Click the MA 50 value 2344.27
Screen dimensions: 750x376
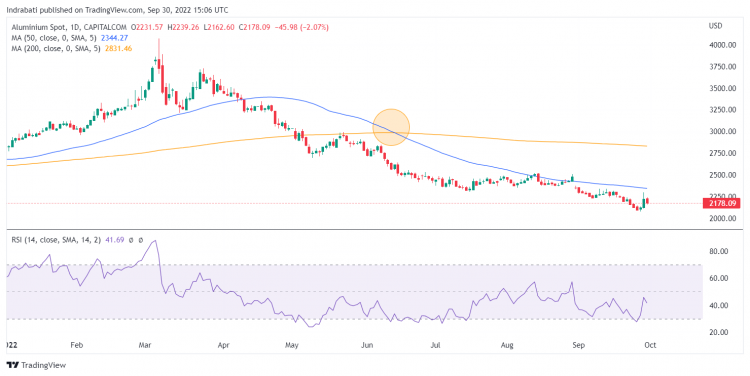[115, 38]
